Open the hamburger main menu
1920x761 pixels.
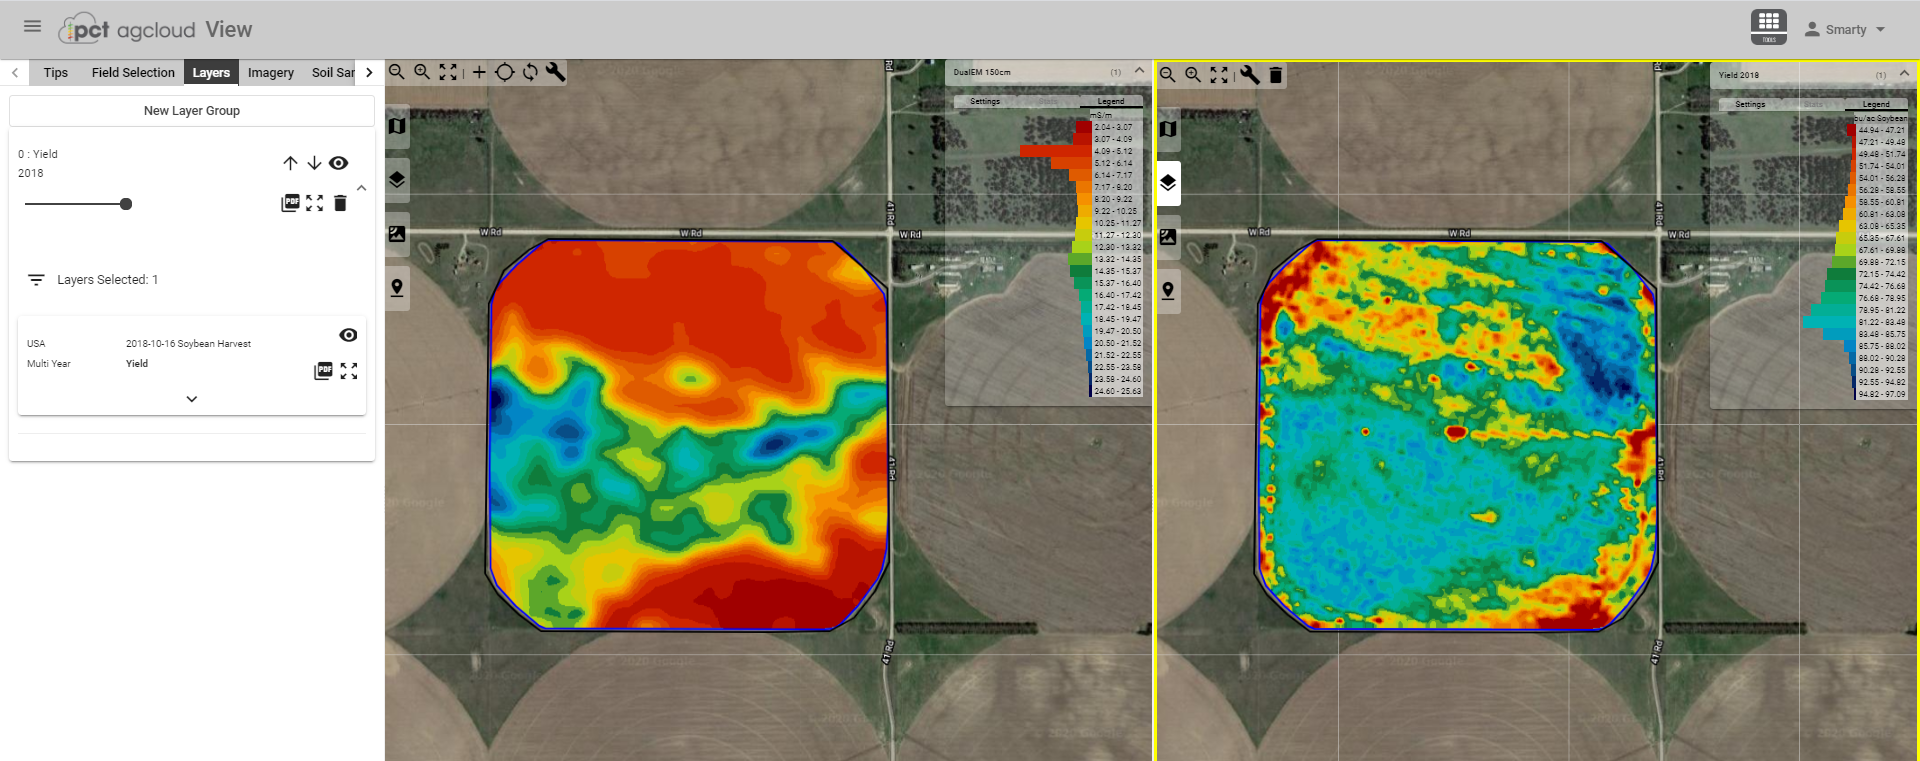point(32,26)
